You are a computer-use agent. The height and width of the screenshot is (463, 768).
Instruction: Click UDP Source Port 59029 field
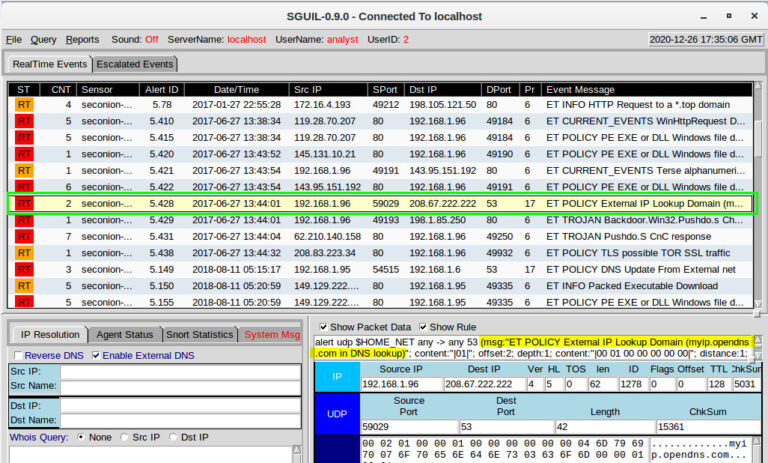point(409,427)
